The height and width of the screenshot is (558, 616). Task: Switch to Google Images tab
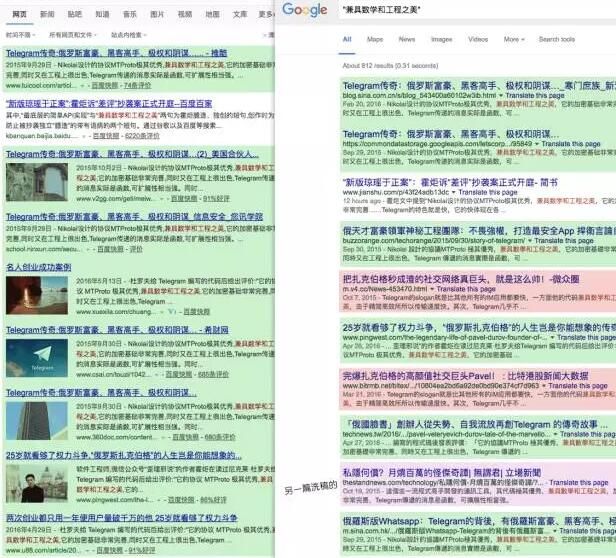[442, 39]
